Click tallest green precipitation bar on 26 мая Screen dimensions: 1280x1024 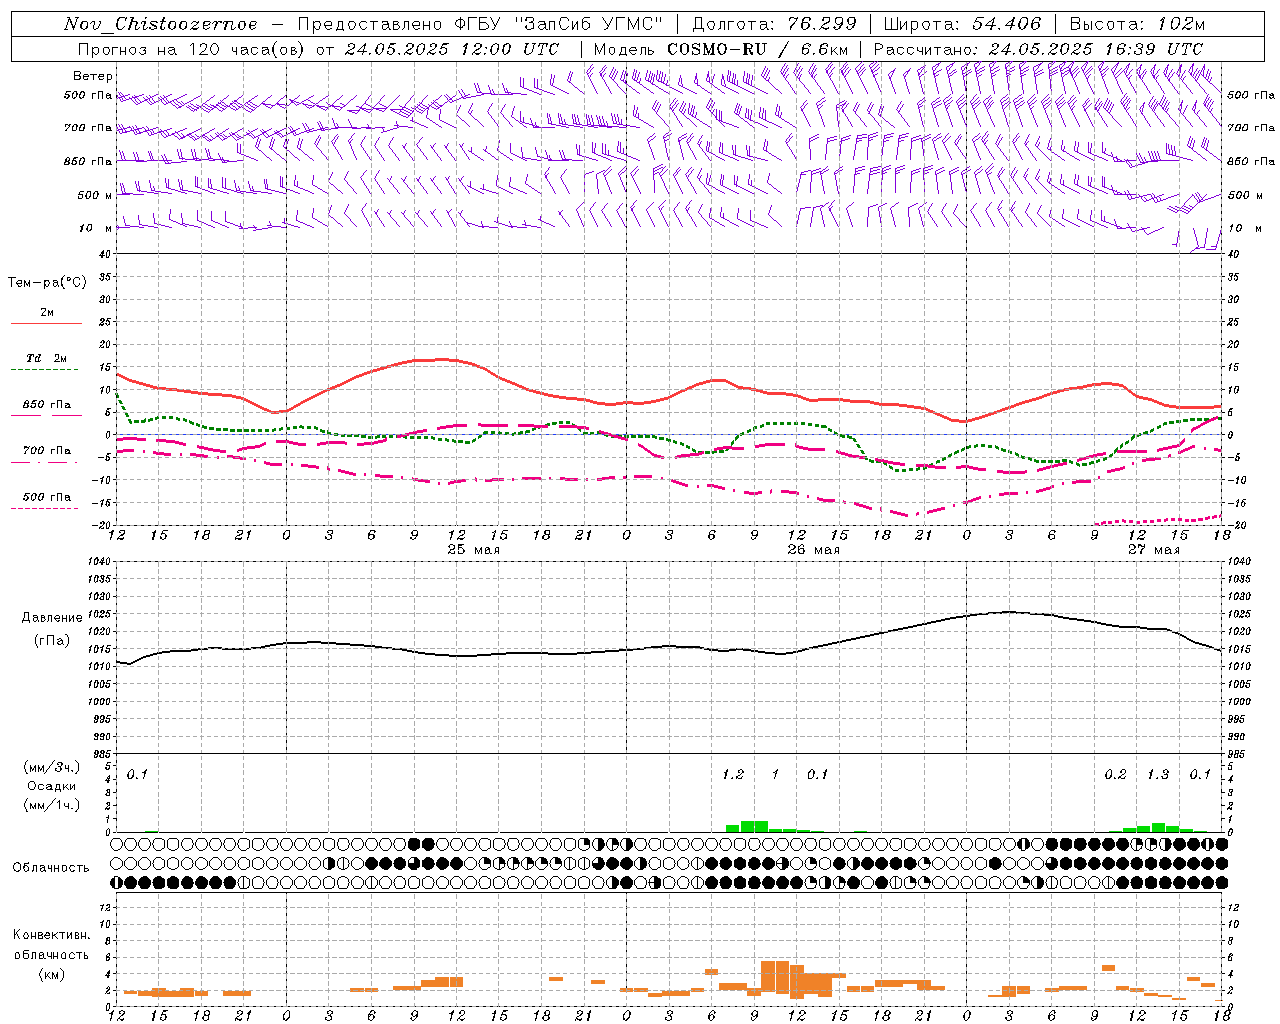coord(754,826)
